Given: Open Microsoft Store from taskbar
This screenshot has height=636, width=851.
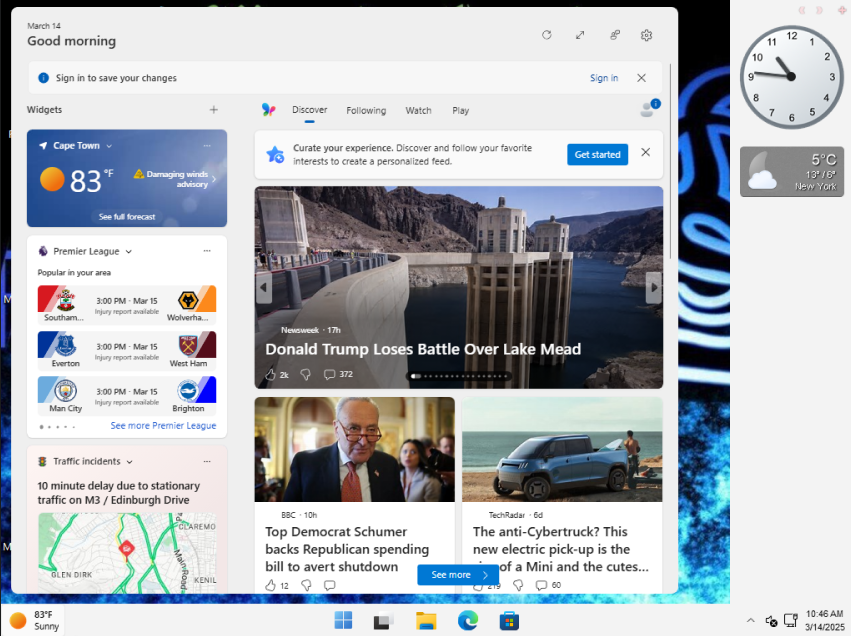Looking at the screenshot, I should point(509,620).
